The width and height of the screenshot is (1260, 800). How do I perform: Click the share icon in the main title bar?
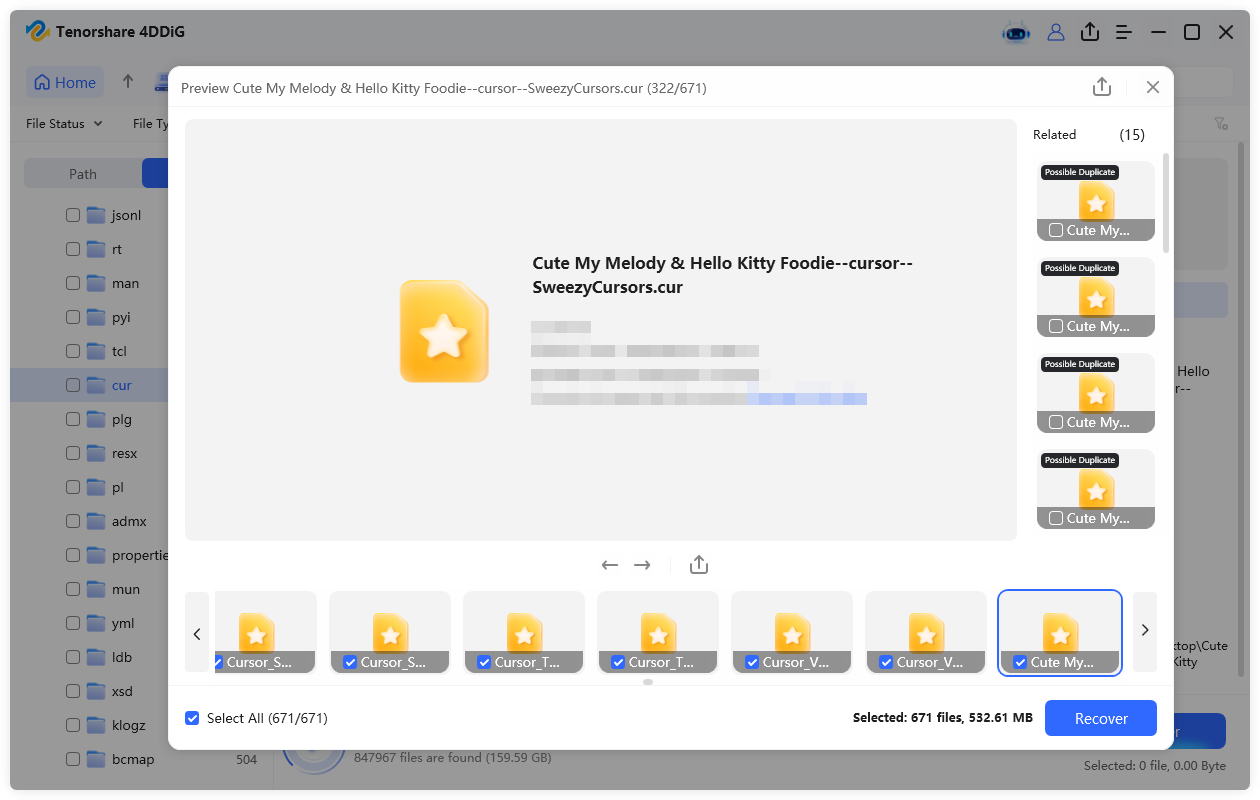(1090, 32)
